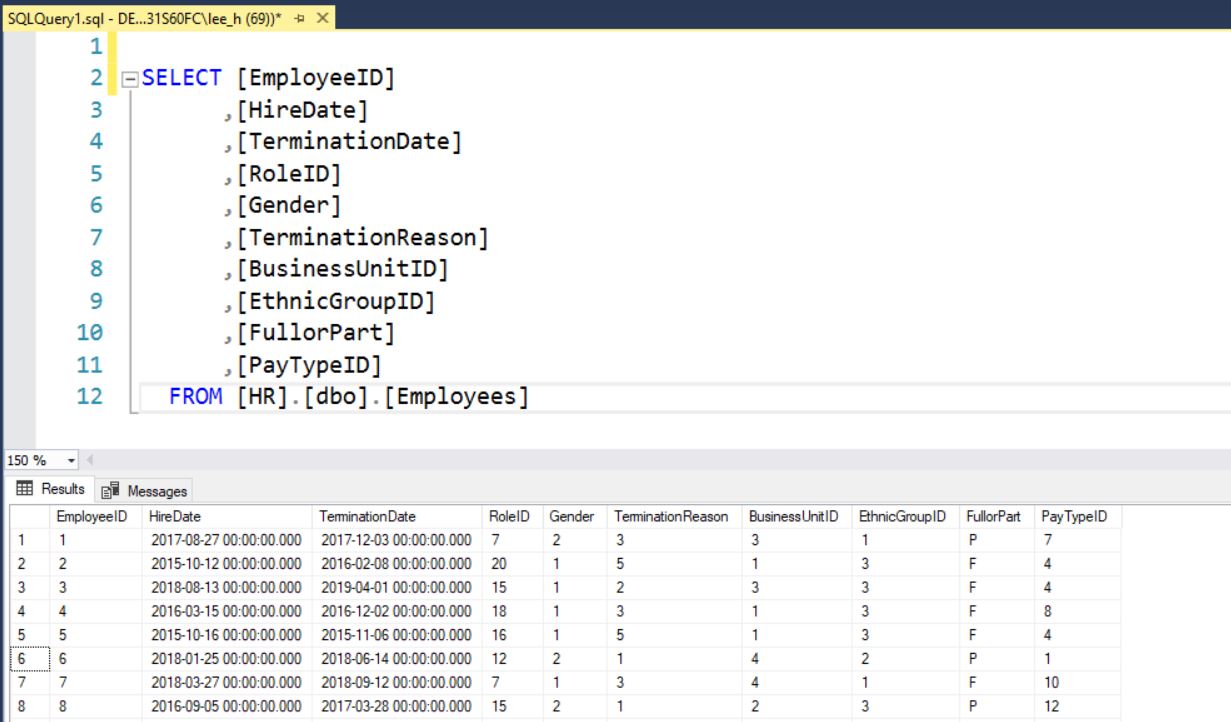Click the TerminationDate column header
This screenshot has height=722, width=1231.
click(x=398, y=517)
